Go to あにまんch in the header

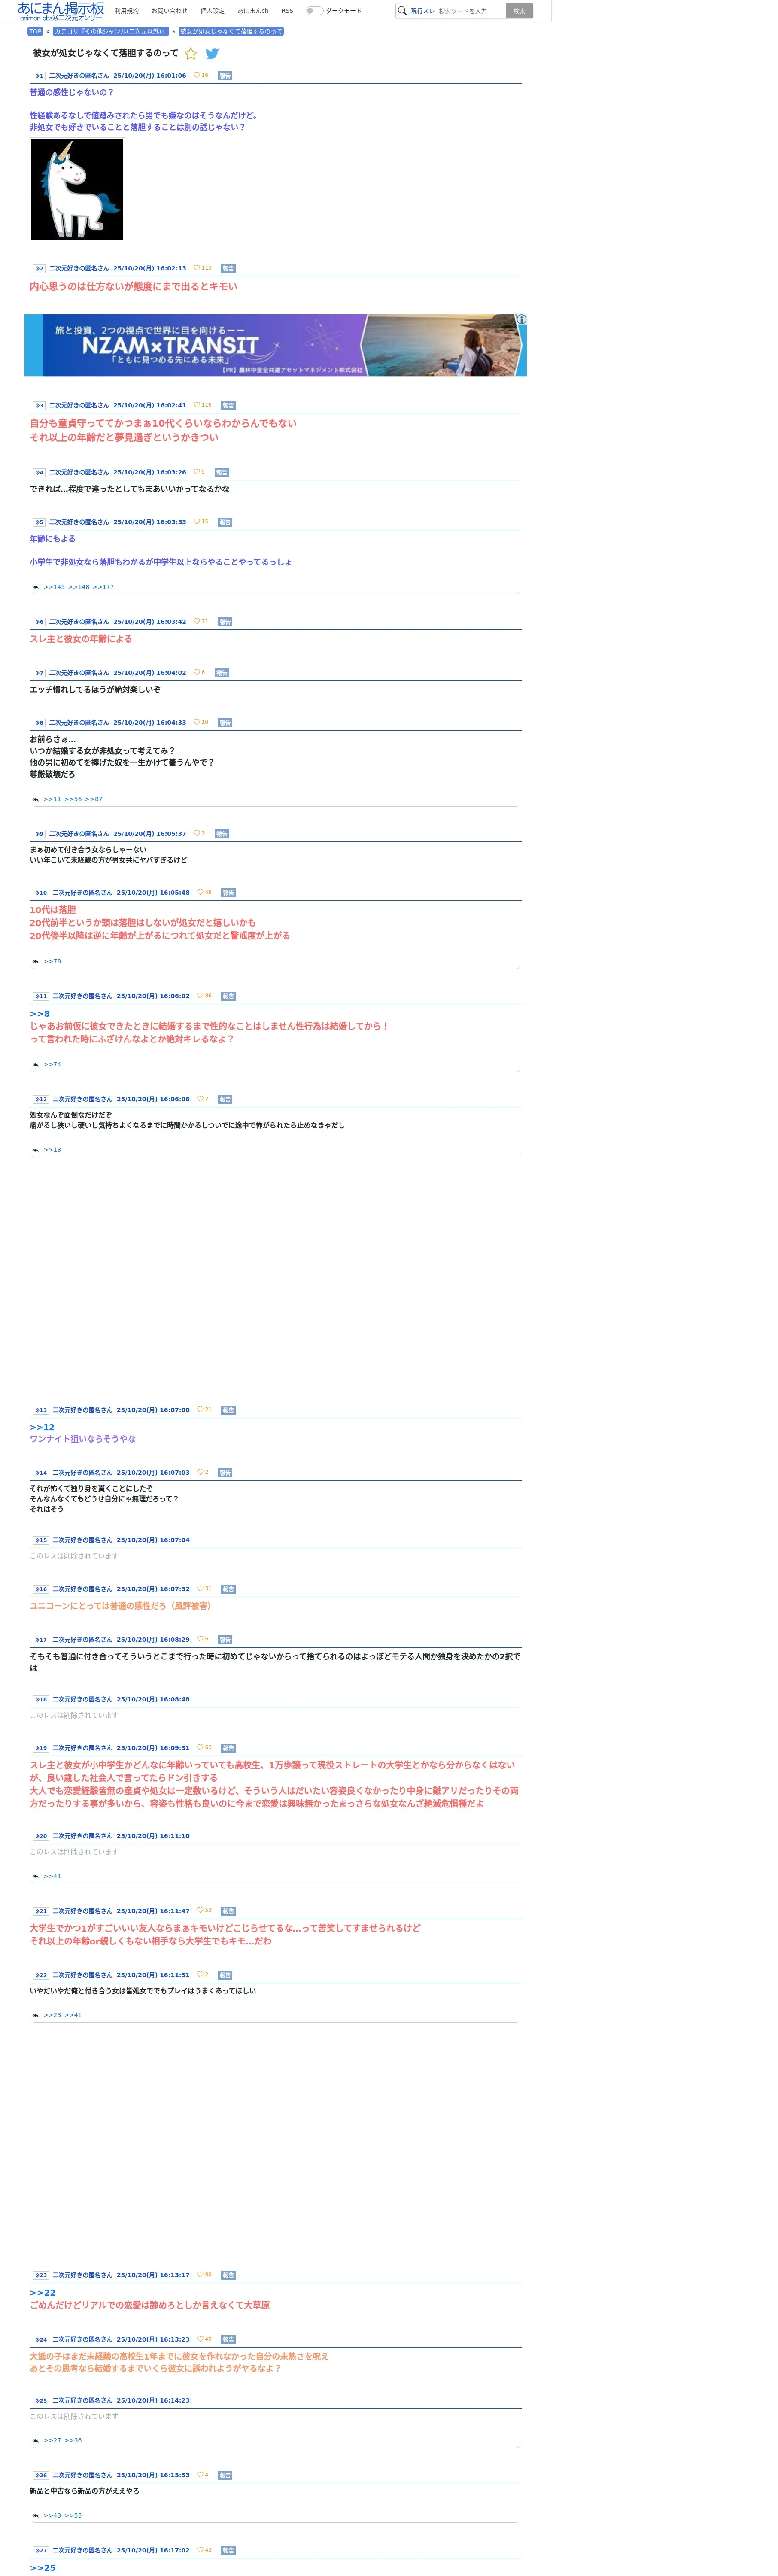[253, 11]
